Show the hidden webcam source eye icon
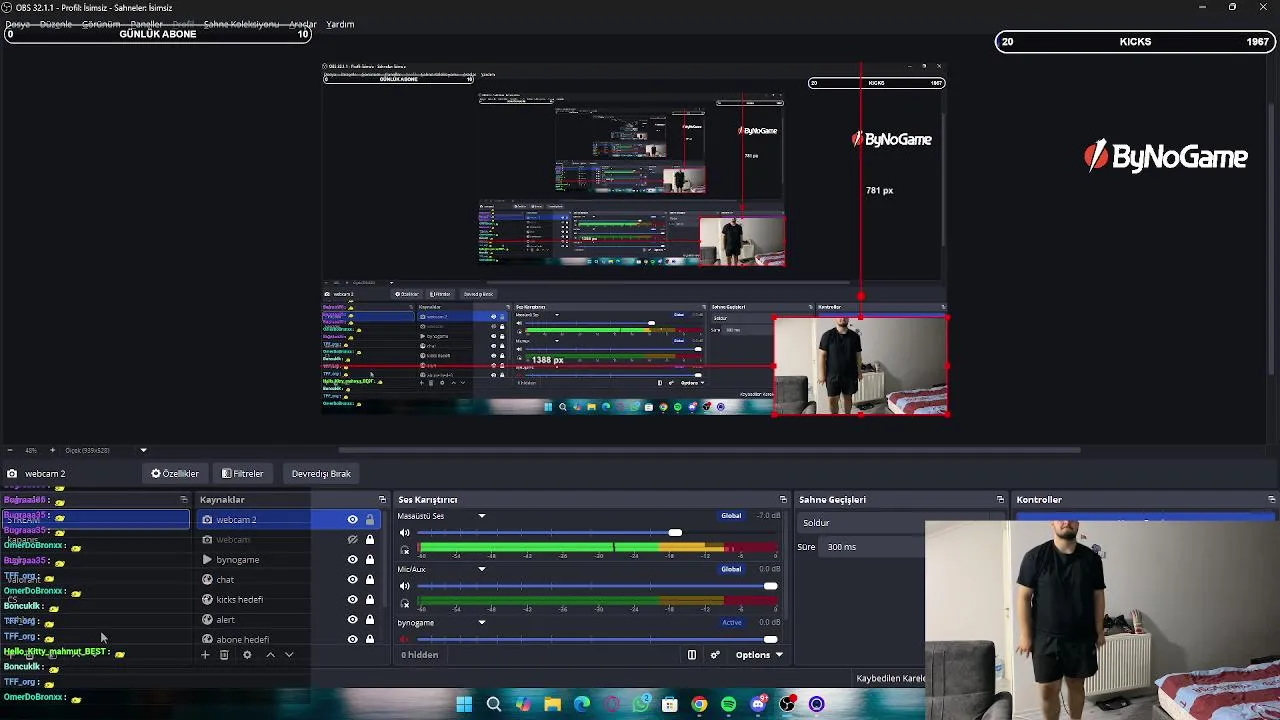 click(x=352, y=540)
